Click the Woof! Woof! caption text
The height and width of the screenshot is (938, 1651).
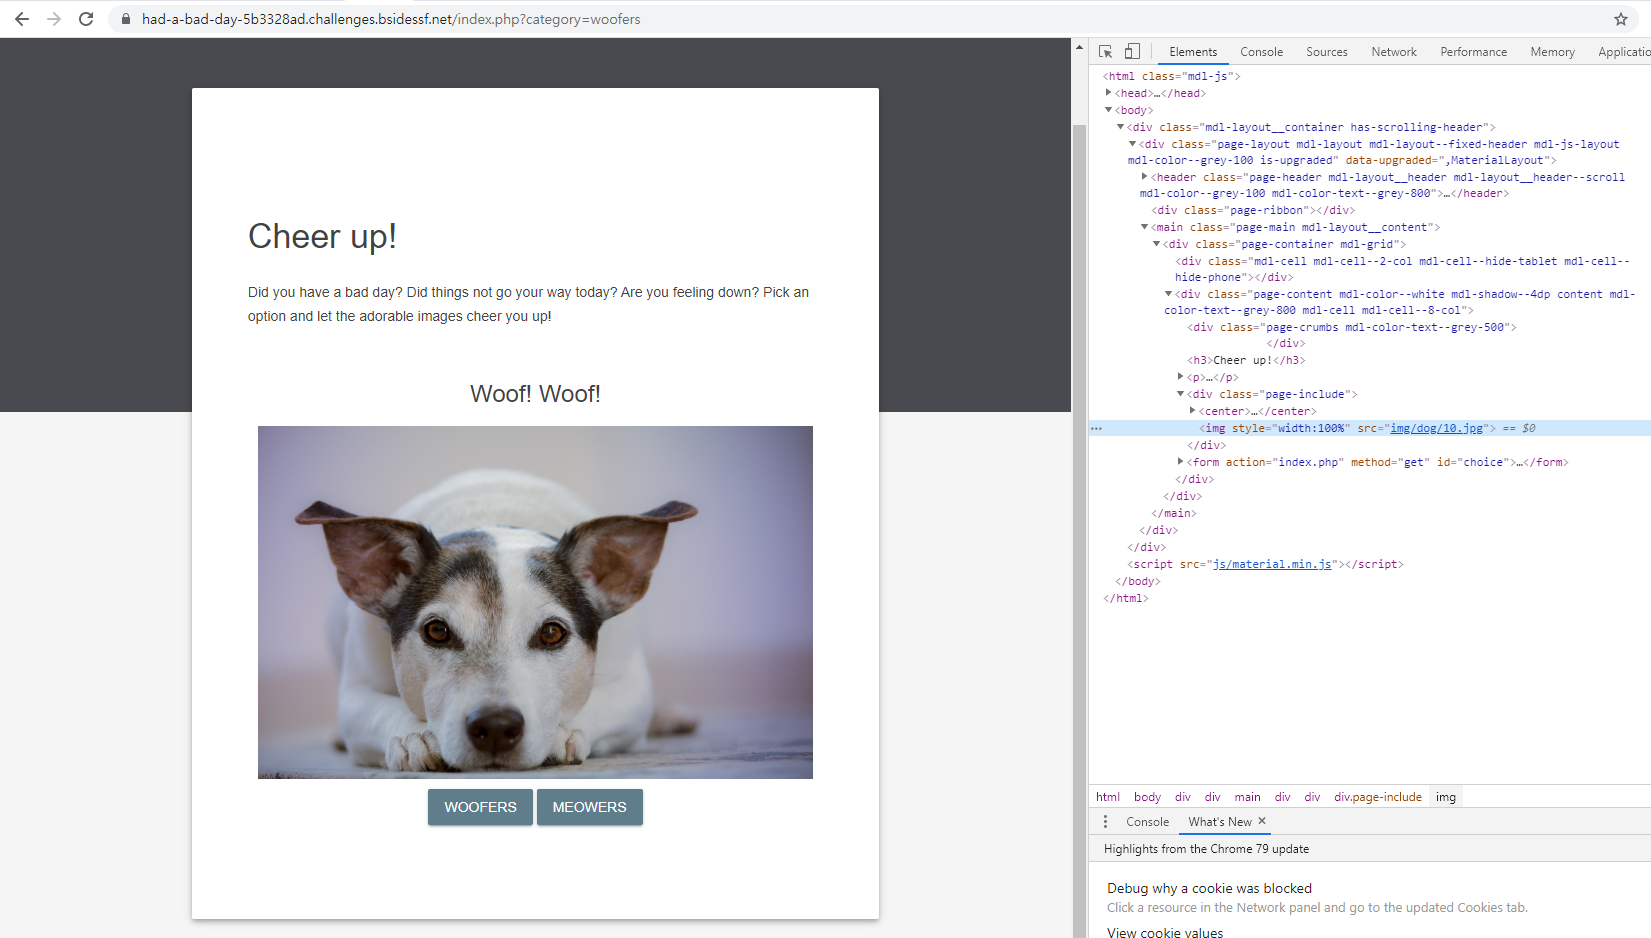pos(535,394)
